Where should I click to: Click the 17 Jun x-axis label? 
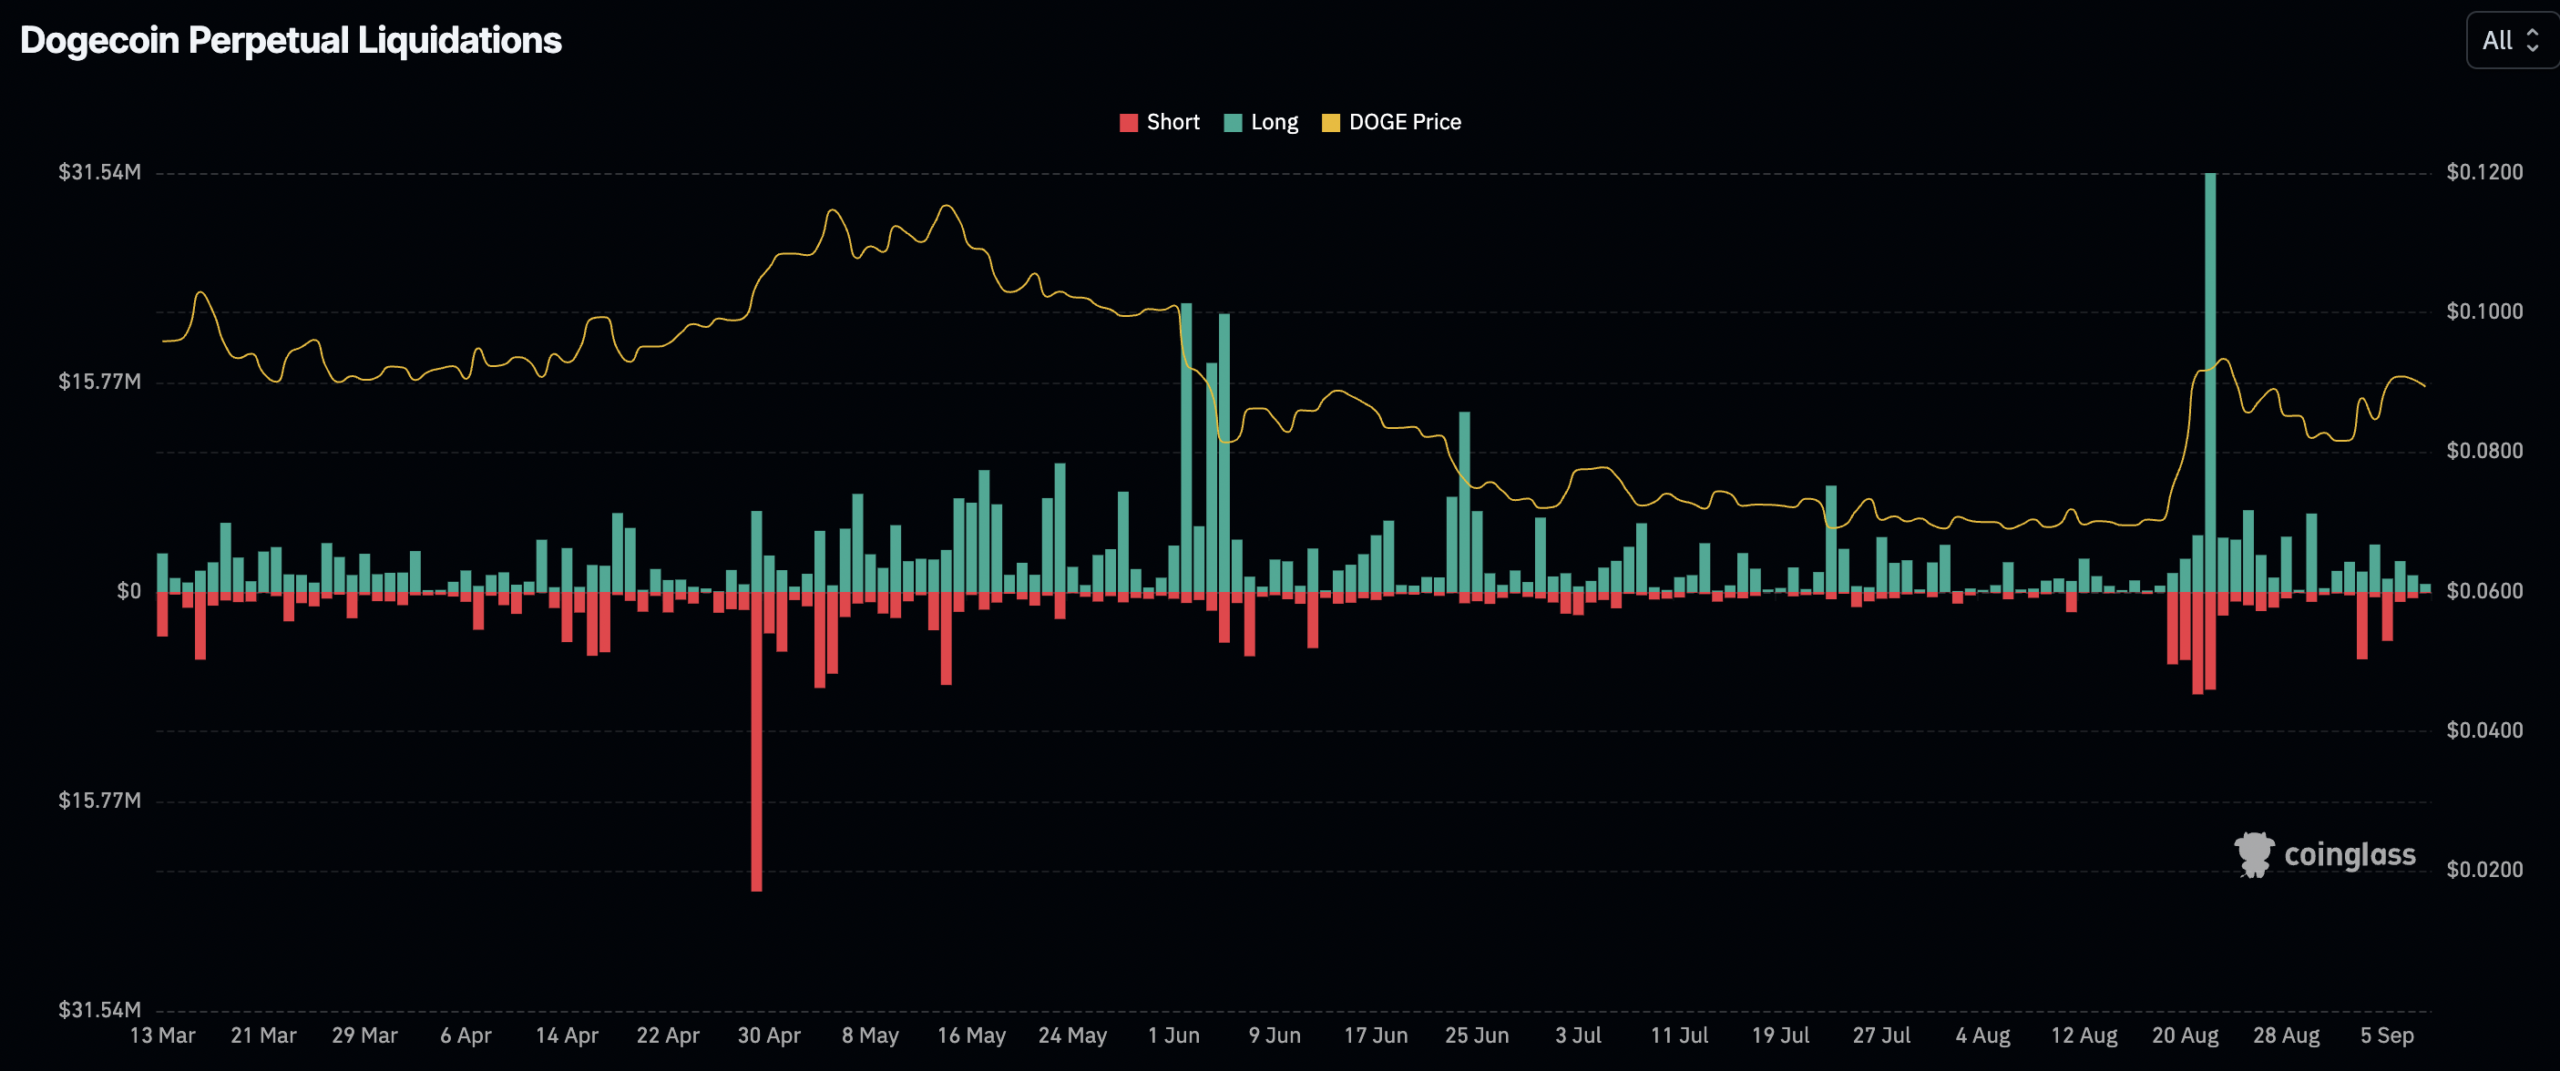(x=1376, y=1035)
